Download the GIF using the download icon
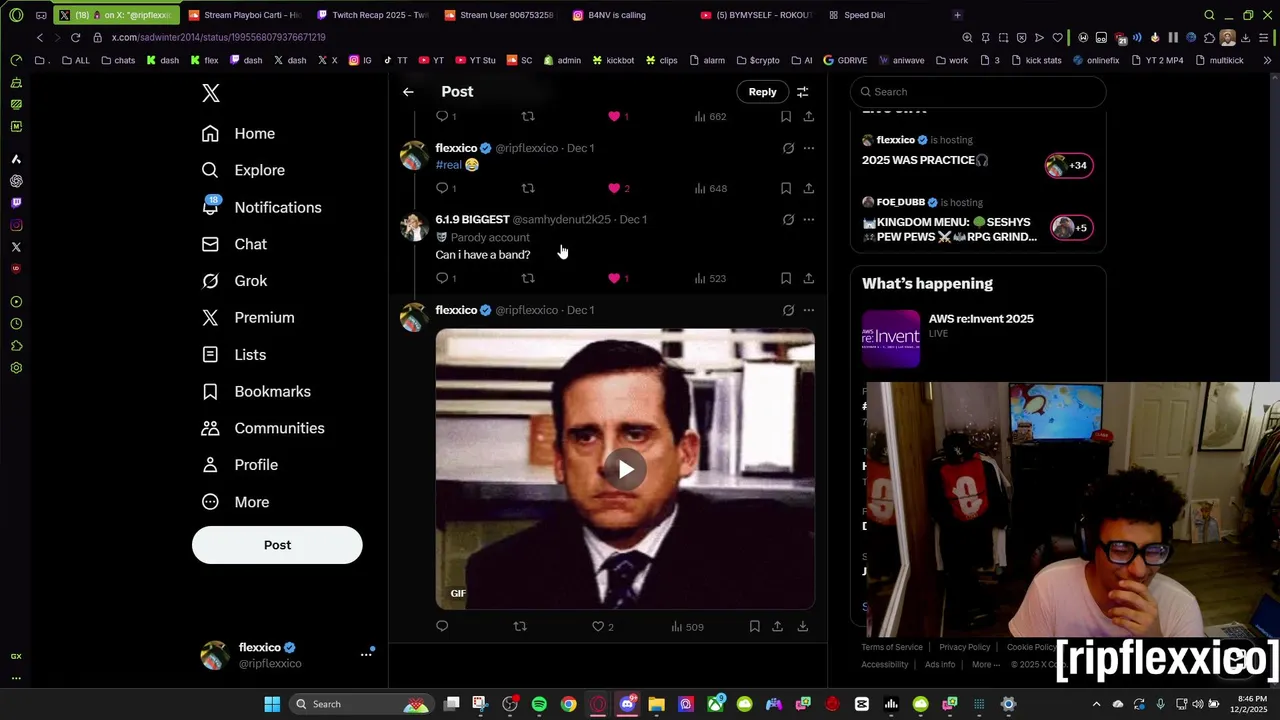 pyautogui.click(x=802, y=626)
